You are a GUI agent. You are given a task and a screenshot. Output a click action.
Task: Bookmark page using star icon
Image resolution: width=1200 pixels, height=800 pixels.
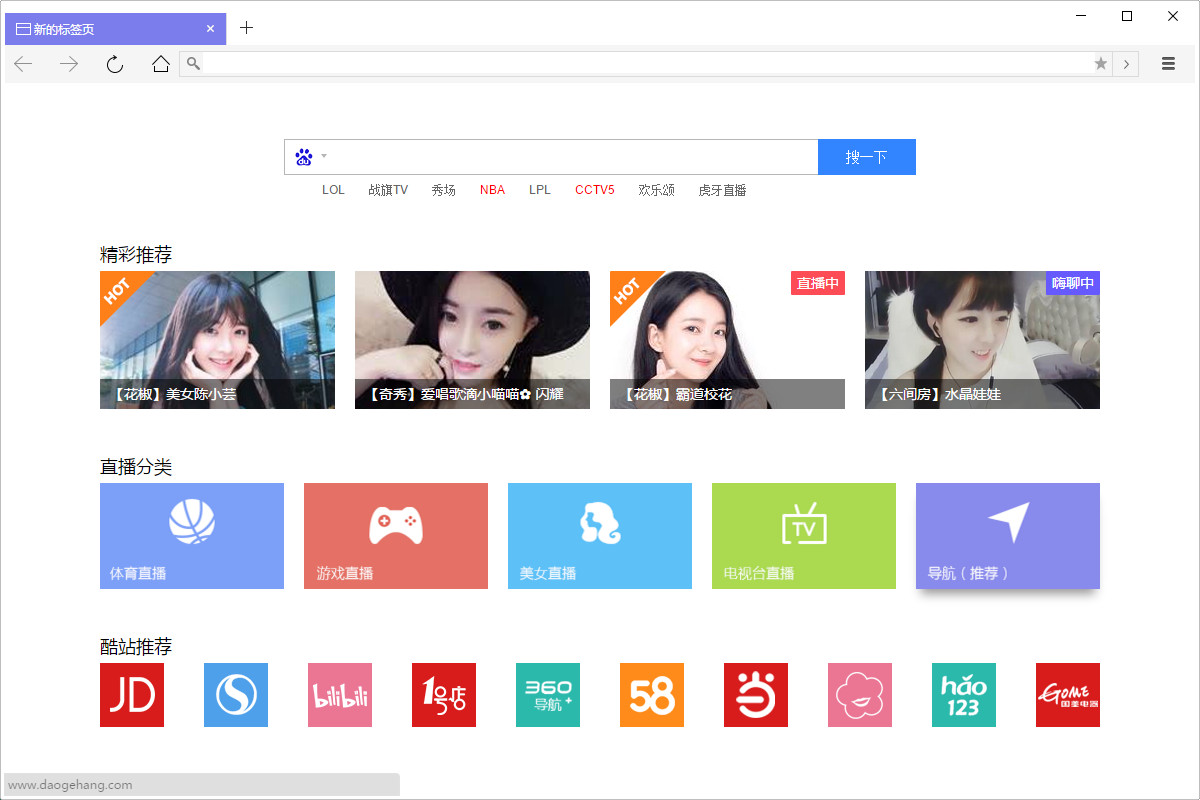point(1101,64)
